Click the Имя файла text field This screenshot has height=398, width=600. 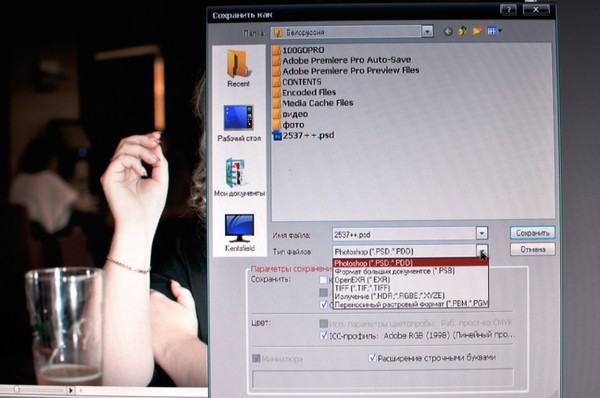tap(404, 233)
